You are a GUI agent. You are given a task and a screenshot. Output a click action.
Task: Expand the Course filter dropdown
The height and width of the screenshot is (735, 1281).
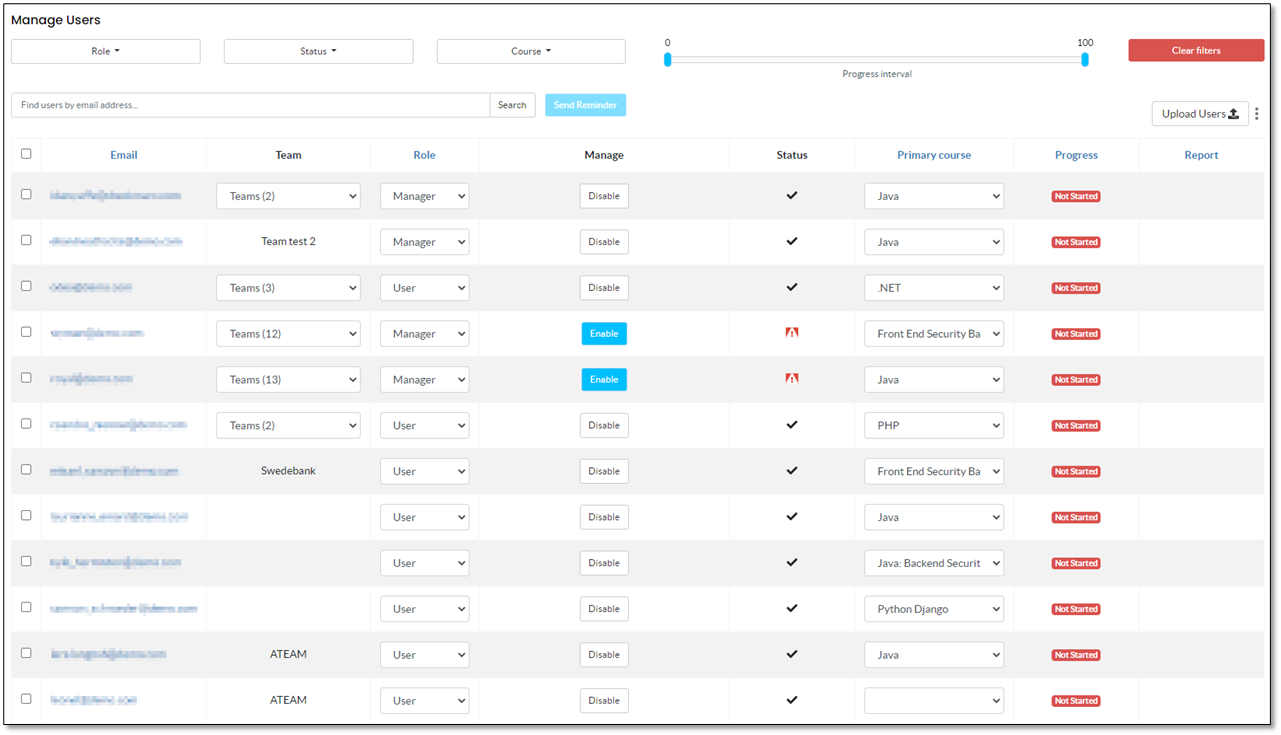(x=531, y=52)
